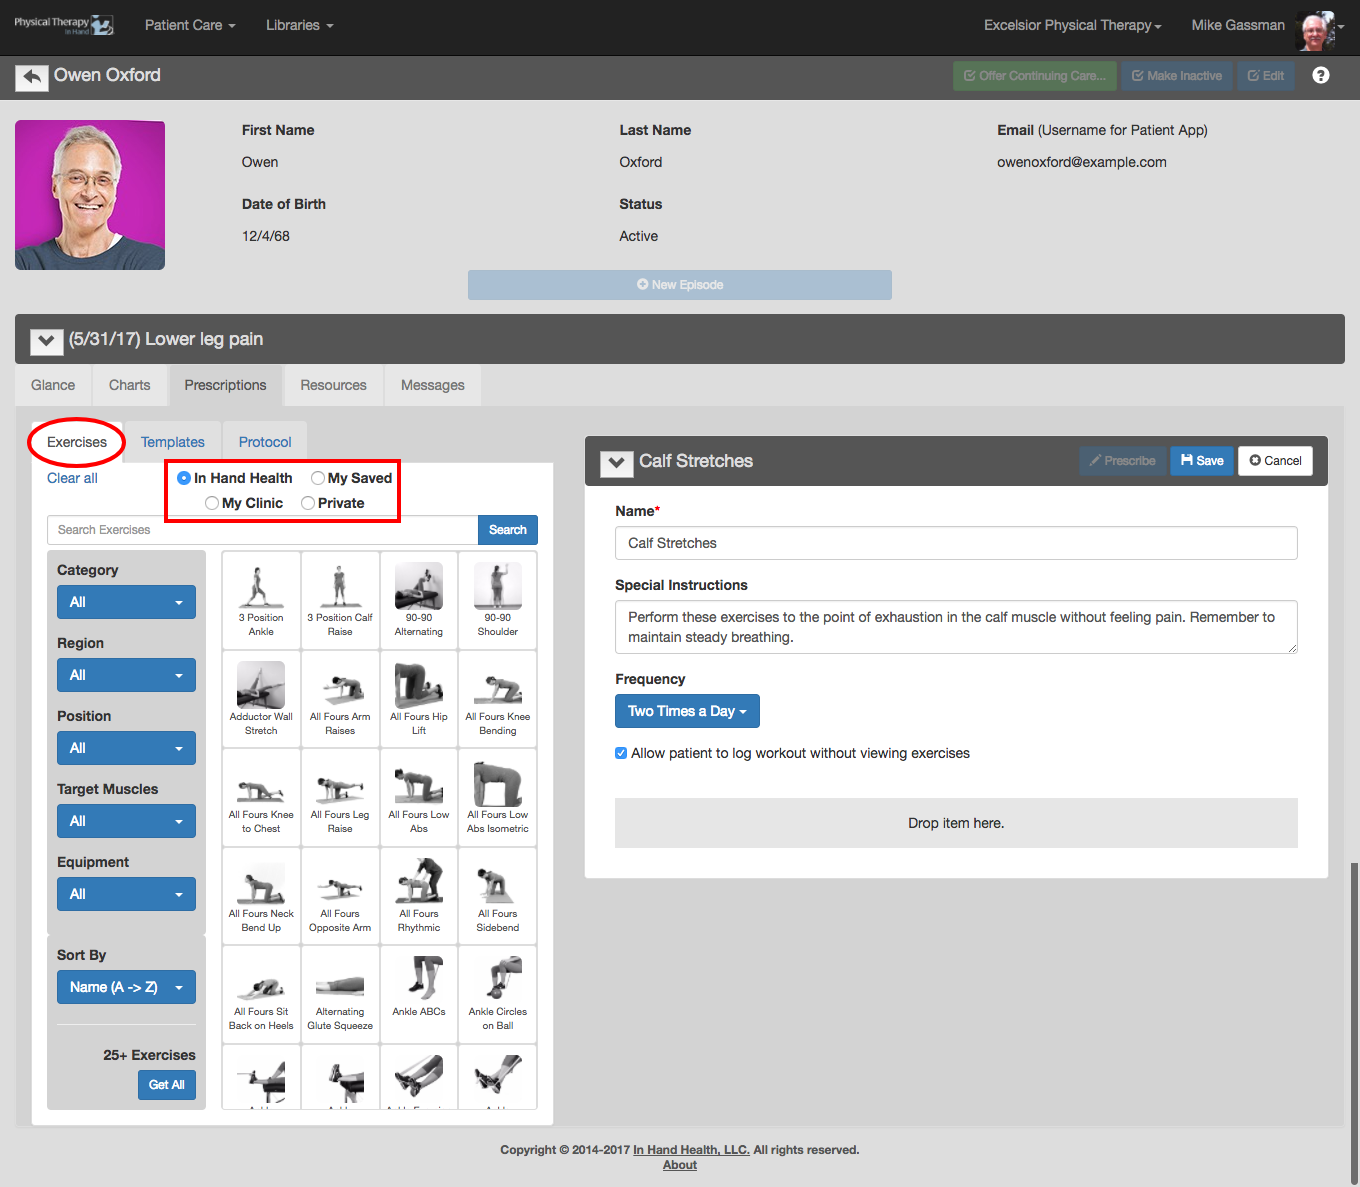Open the Region dropdown

[x=126, y=675]
